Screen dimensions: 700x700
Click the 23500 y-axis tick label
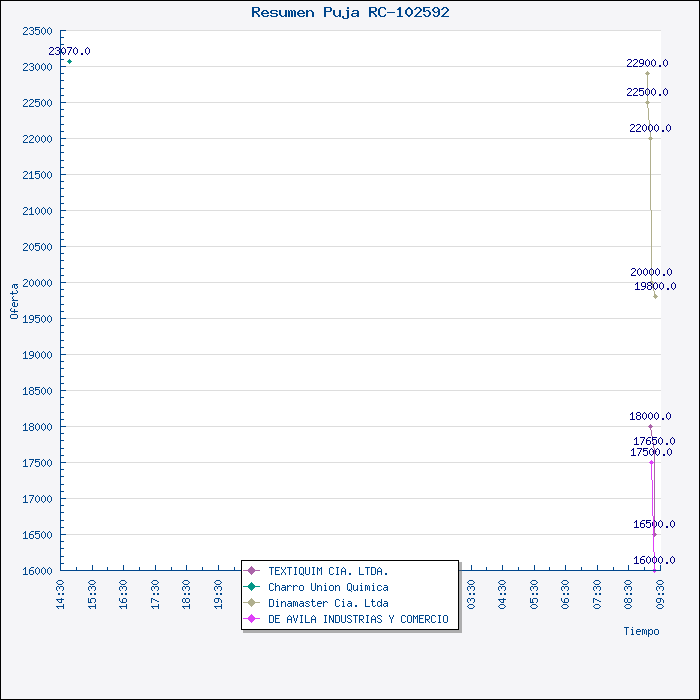coord(36,31)
